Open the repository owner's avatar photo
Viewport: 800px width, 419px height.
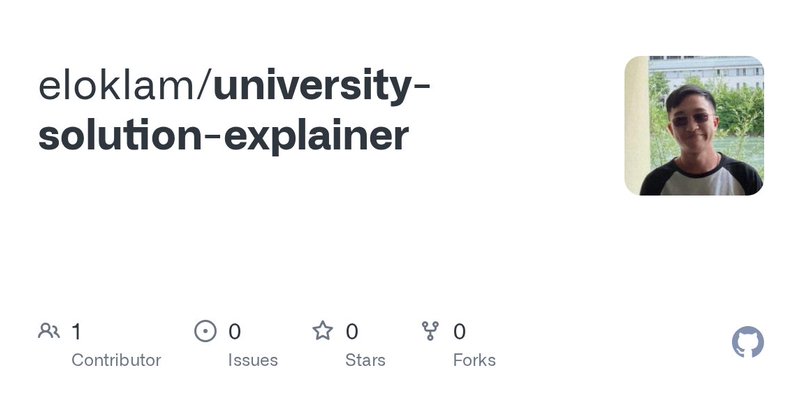click(694, 125)
